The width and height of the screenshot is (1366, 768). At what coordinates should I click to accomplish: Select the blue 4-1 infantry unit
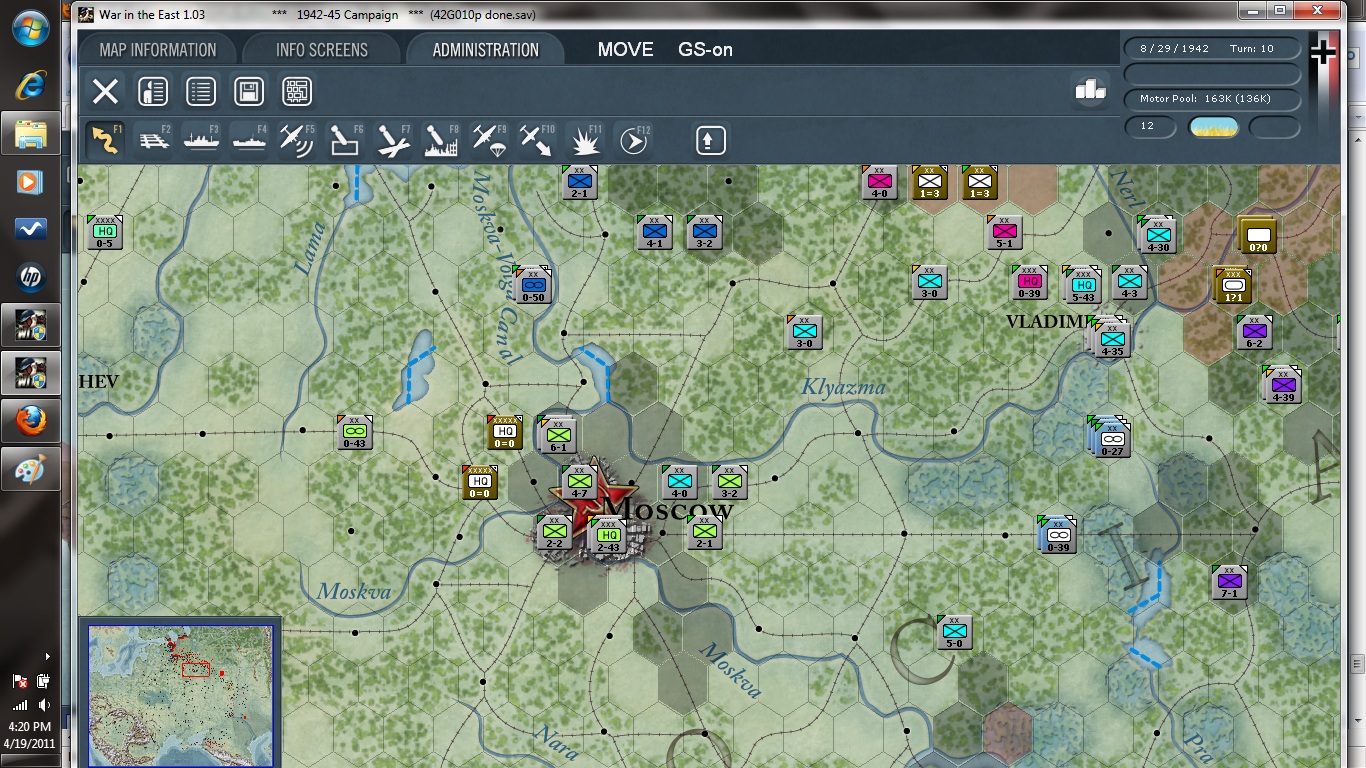655,232
